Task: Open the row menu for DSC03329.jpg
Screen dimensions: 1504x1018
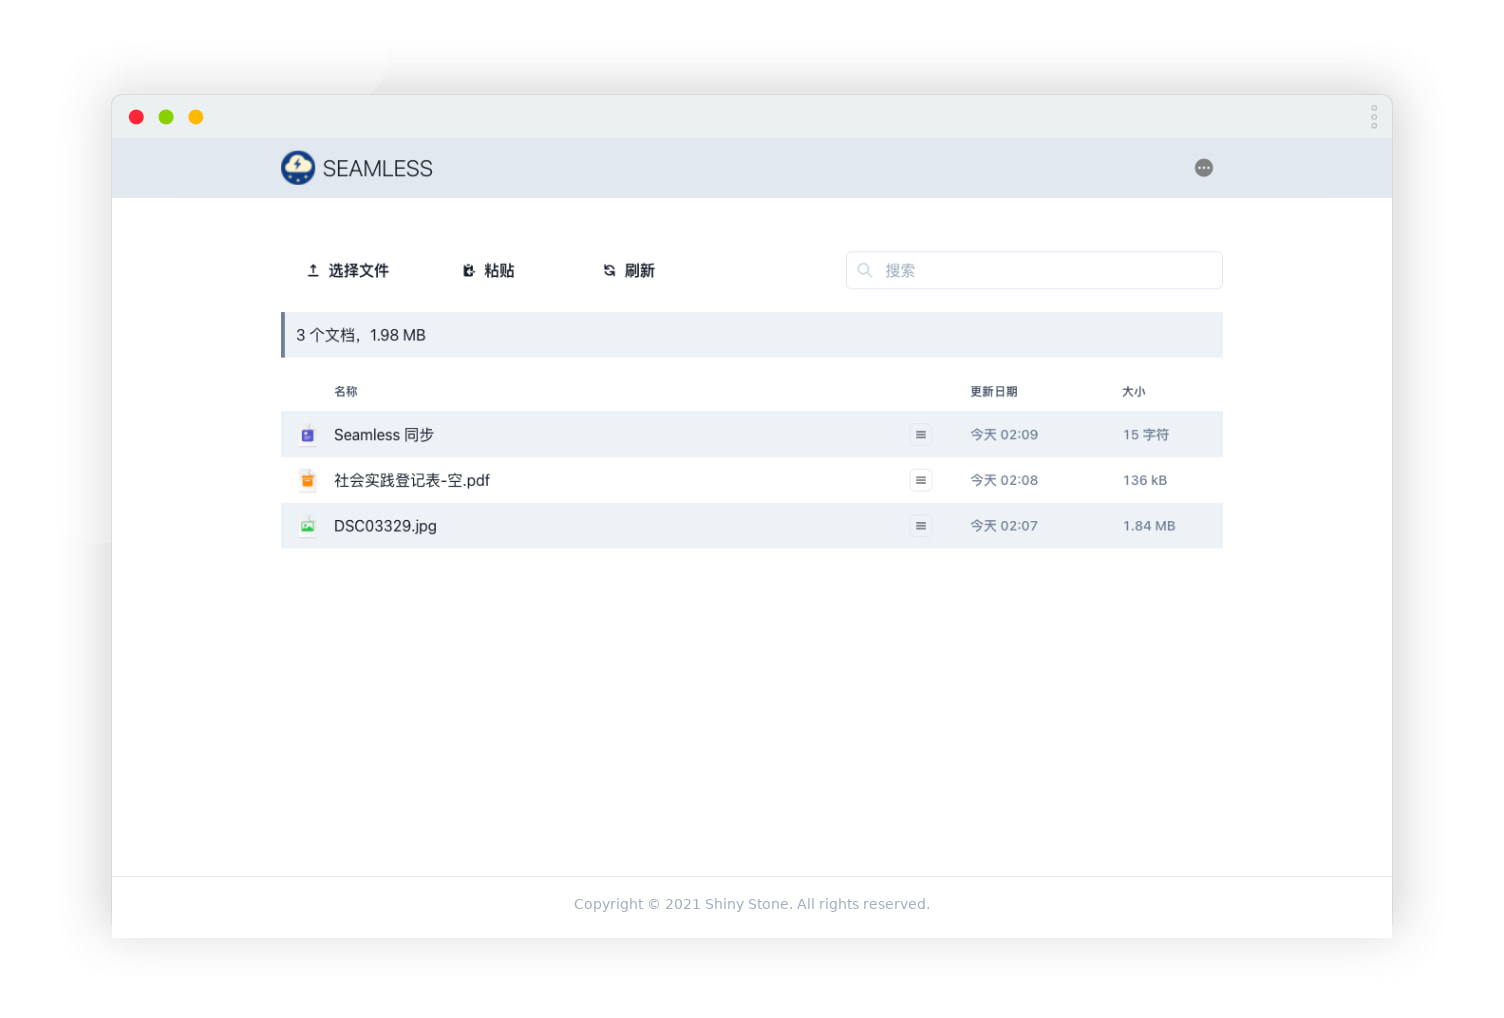Action: [920, 525]
